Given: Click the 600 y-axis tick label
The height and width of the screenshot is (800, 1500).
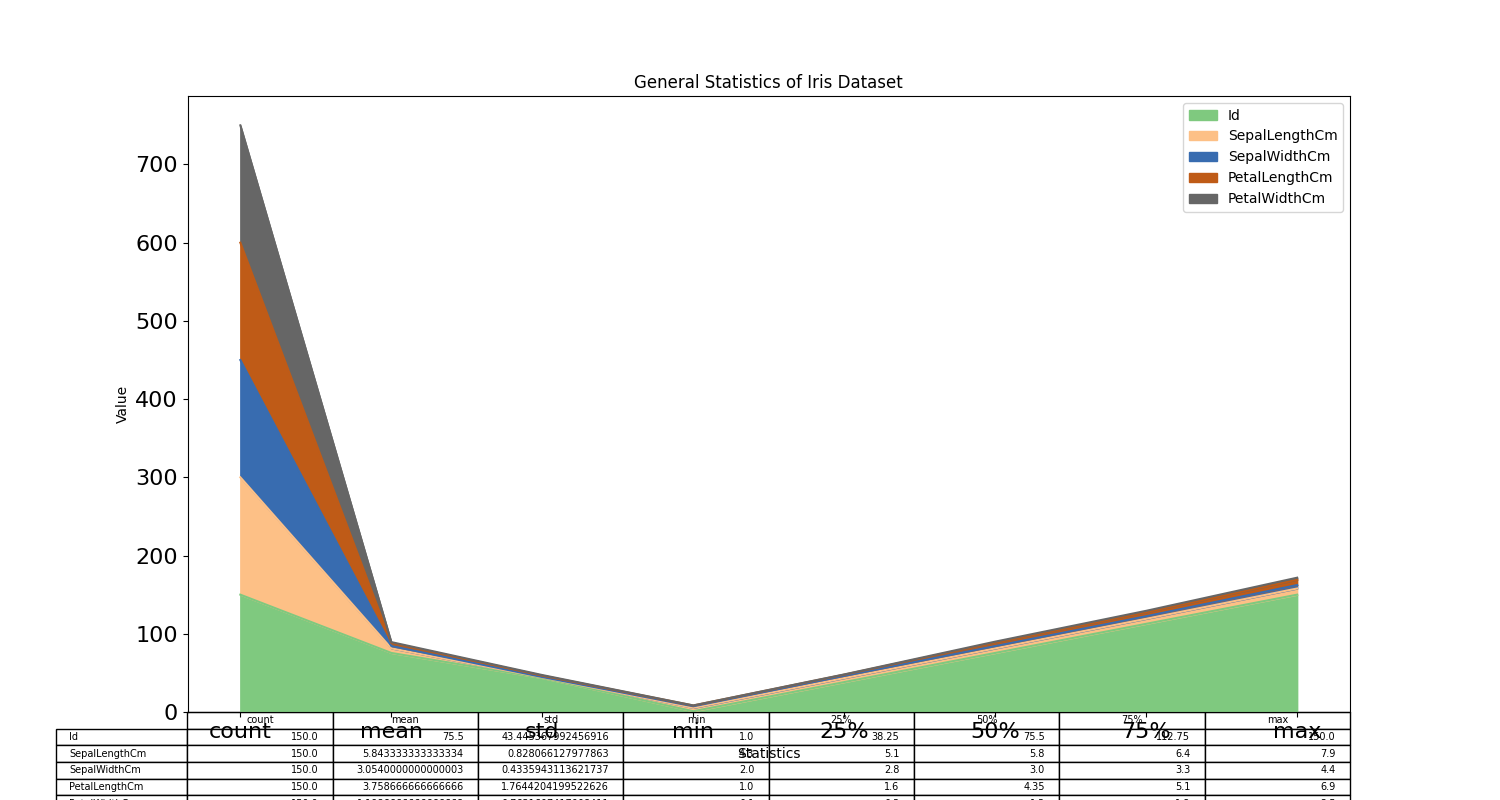Looking at the screenshot, I should (x=157, y=243).
